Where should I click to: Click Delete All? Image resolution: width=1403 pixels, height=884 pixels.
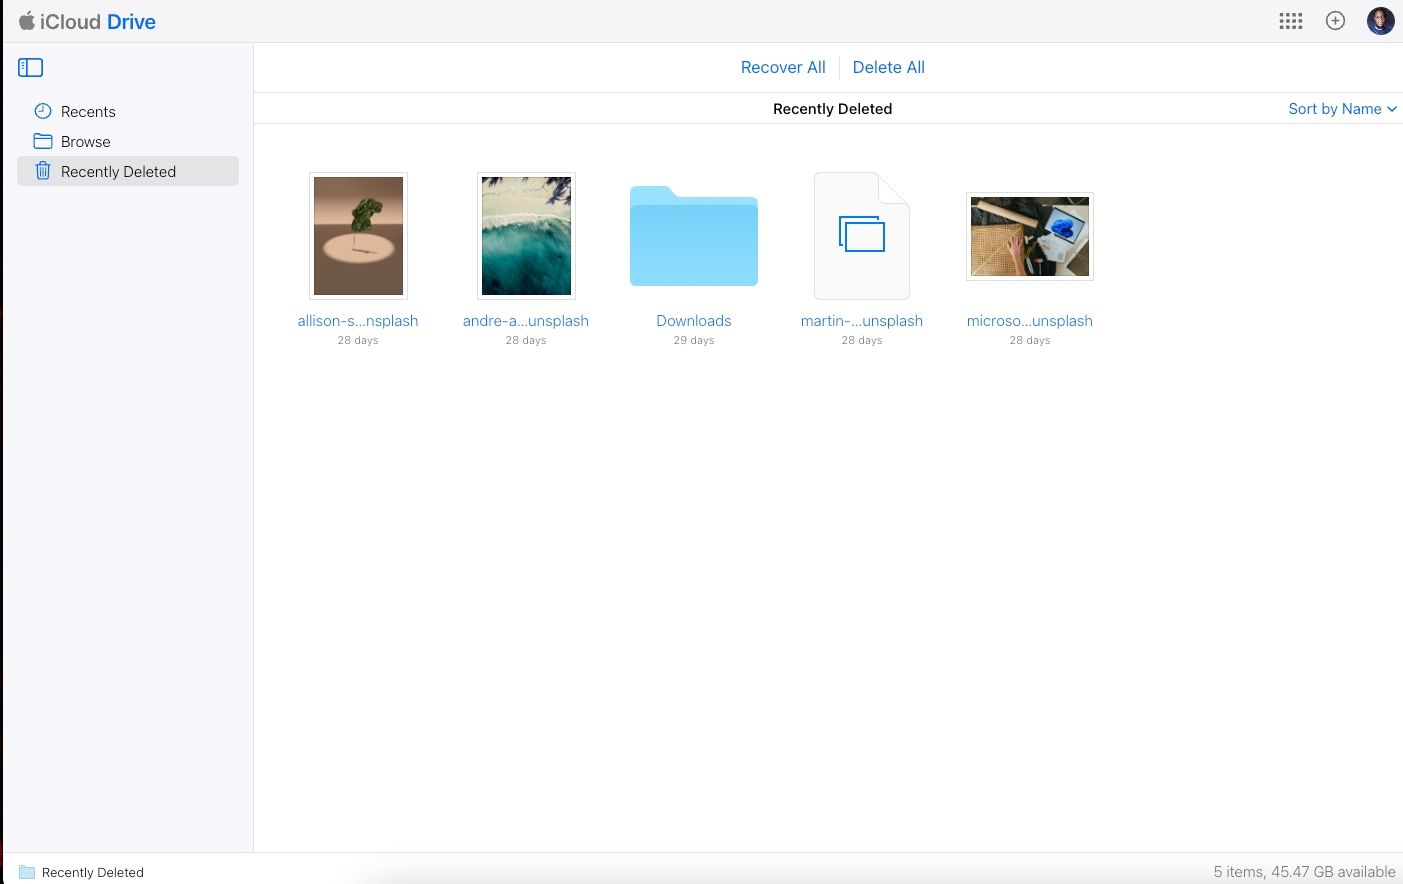pyautogui.click(x=888, y=67)
